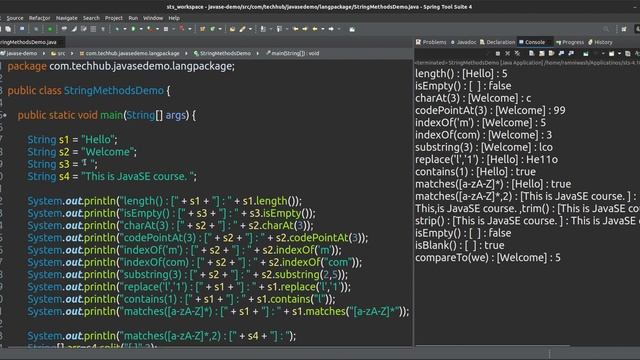Screen dimensions: 640x360
Task: Click the Previous Annotation toolbar icon
Action: (x=279, y=29)
